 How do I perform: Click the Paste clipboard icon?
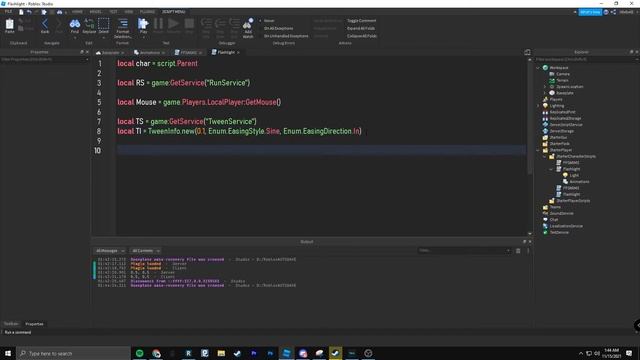[9, 25]
